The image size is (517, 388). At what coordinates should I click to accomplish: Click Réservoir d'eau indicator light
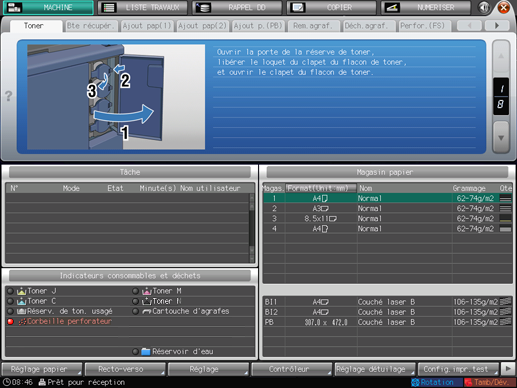pos(135,351)
